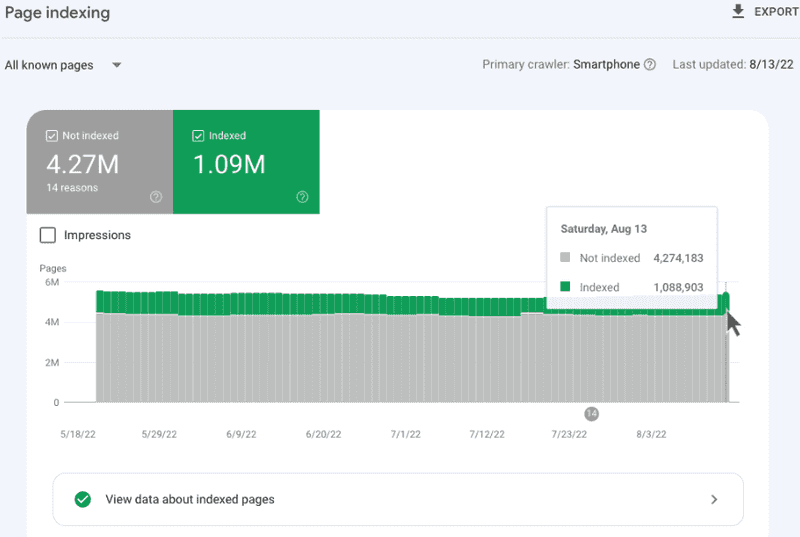Click the annotation marker labeled 14
The height and width of the screenshot is (537, 800).
click(x=591, y=413)
